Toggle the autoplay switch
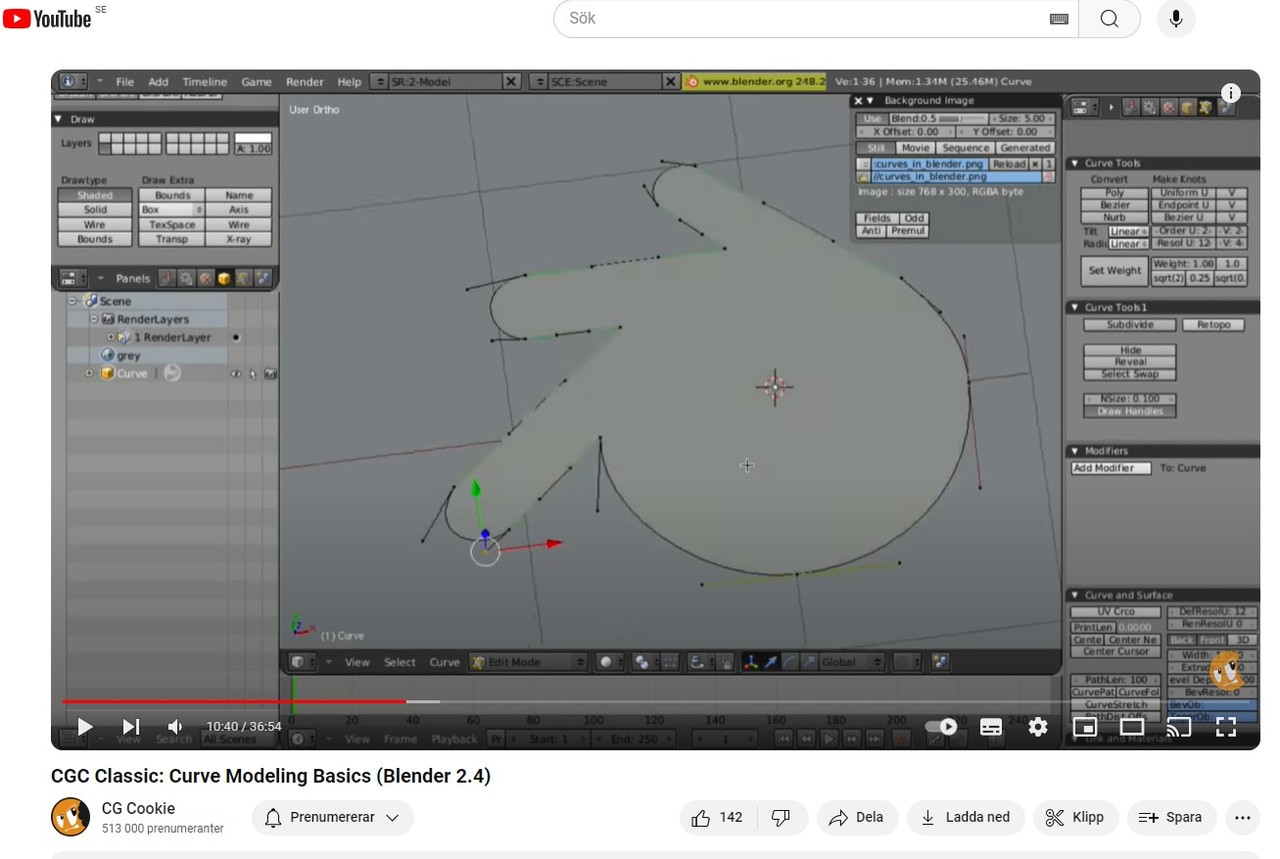Screen dimensions: 1280x859 pos(941,727)
